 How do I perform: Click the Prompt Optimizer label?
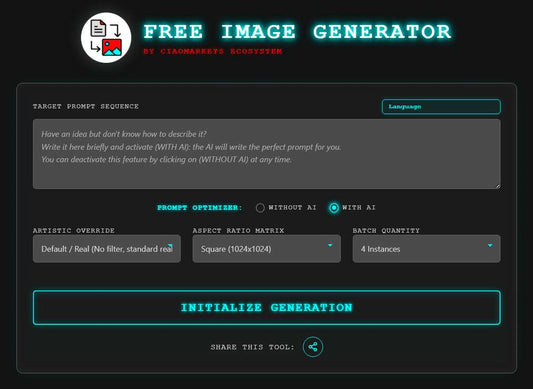[x=200, y=208]
